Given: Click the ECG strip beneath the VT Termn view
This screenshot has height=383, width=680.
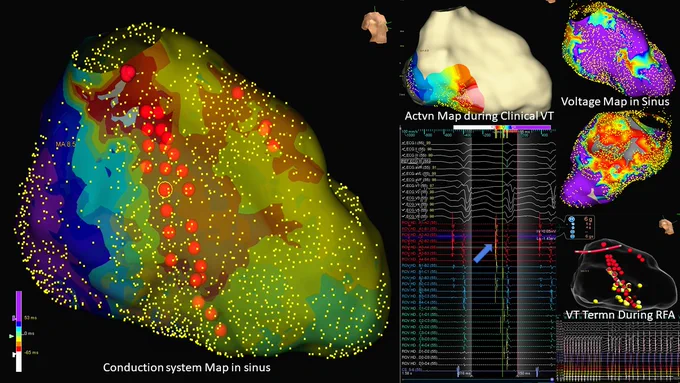Looking at the screenshot, I should tap(618, 351).
